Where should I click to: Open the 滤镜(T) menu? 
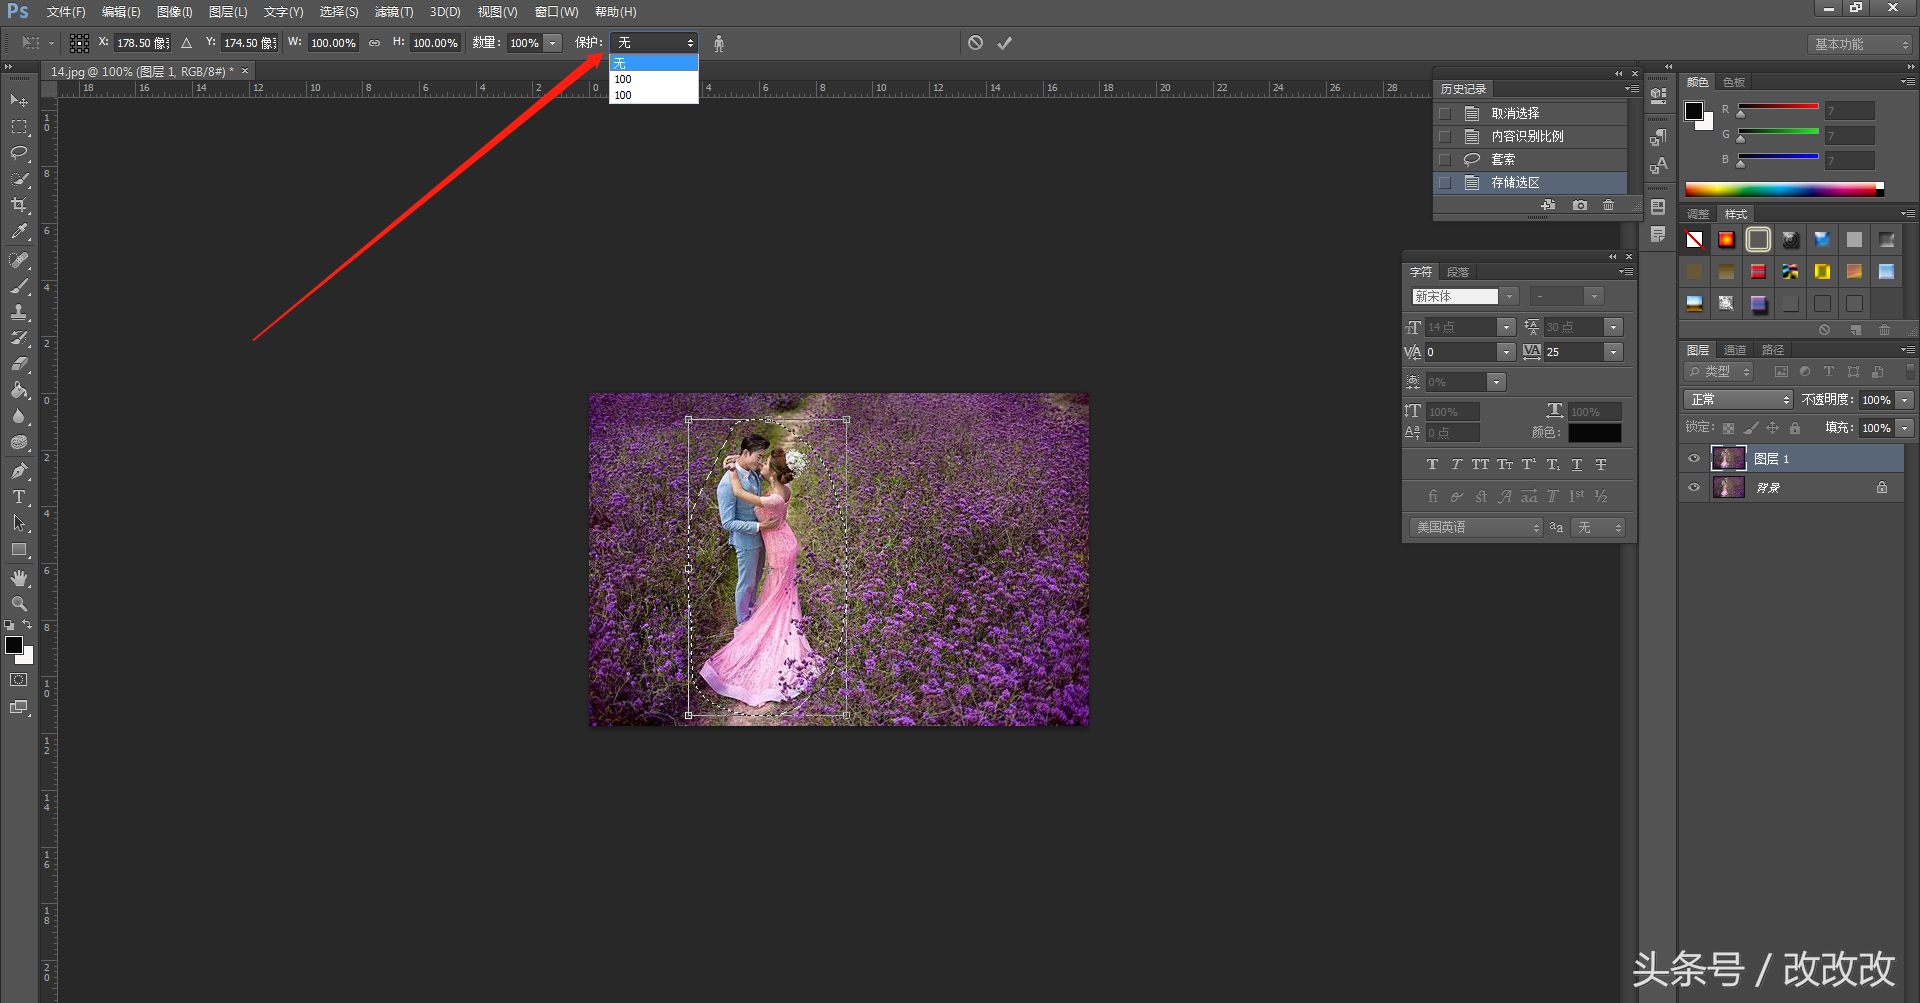394,12
